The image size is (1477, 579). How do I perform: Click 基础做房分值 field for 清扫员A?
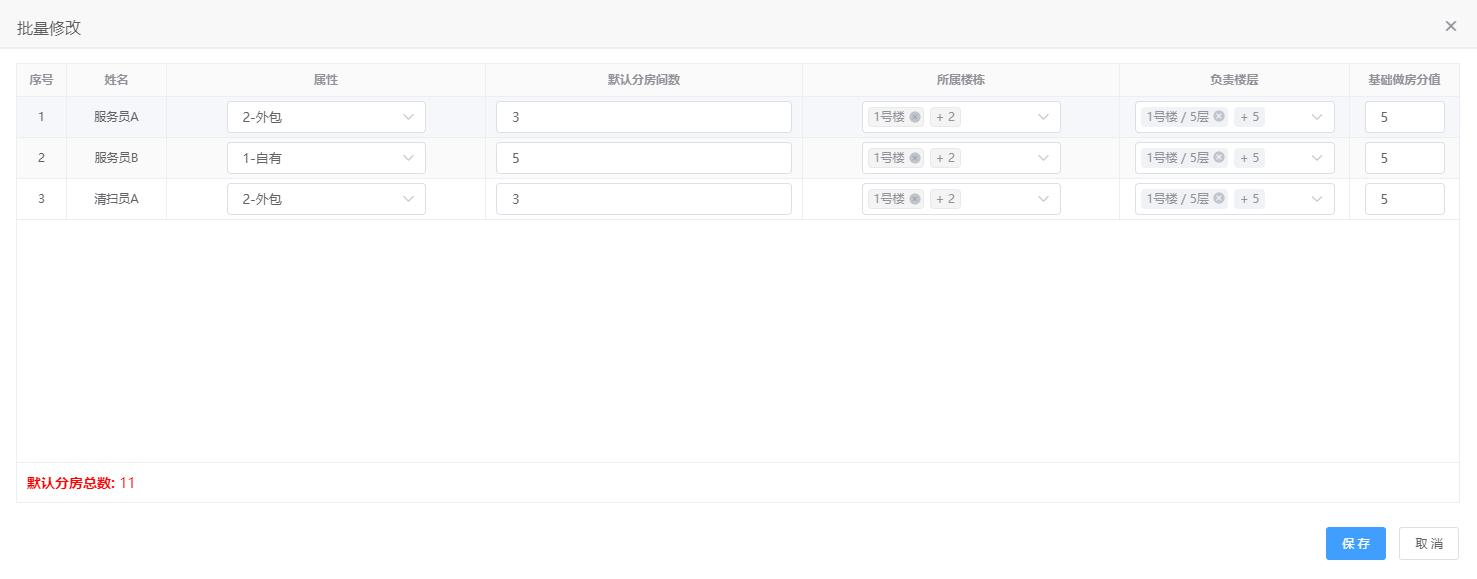(1404, 199)
